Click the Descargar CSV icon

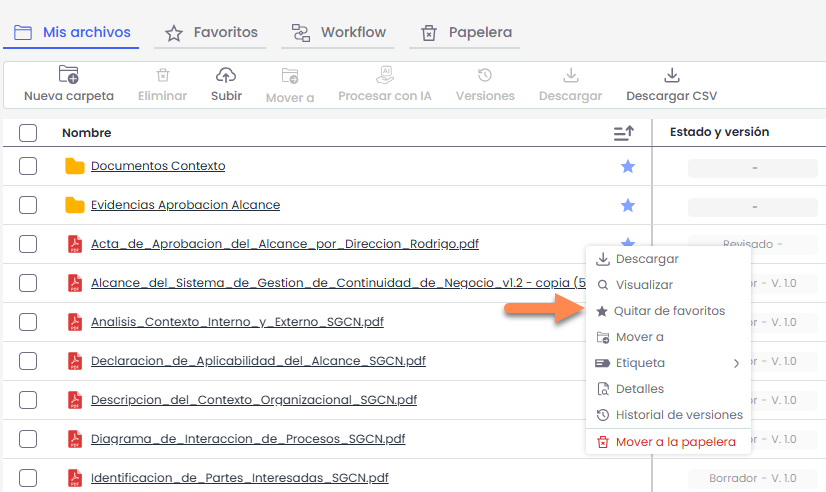671,75
